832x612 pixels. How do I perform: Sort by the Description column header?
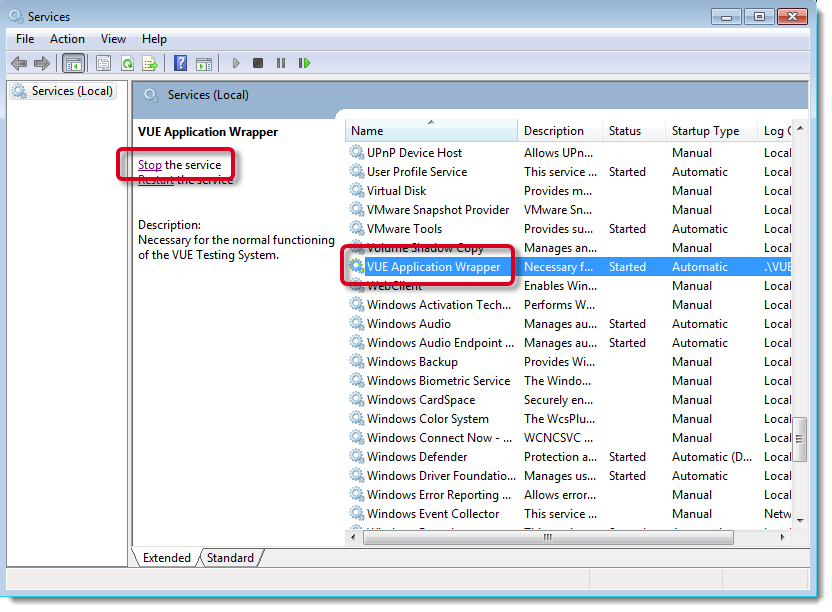560,131
